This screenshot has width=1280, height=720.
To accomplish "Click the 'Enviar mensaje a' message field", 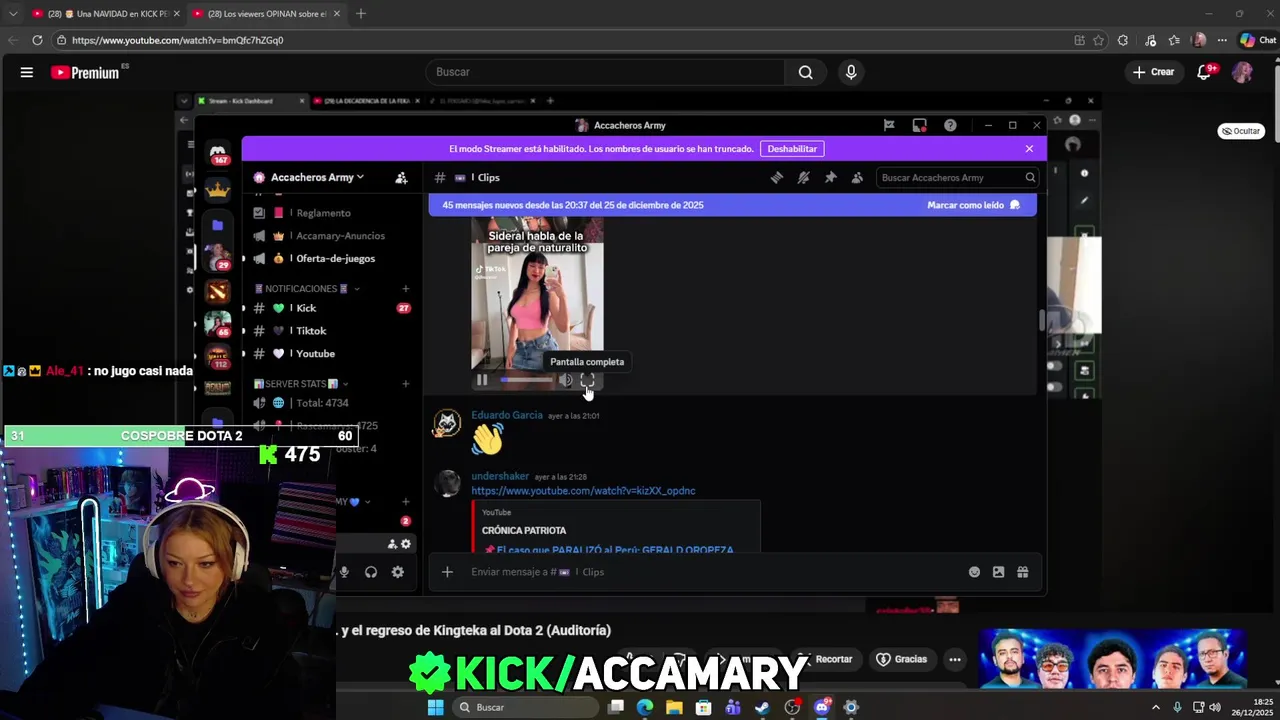I will click(710, 572).
